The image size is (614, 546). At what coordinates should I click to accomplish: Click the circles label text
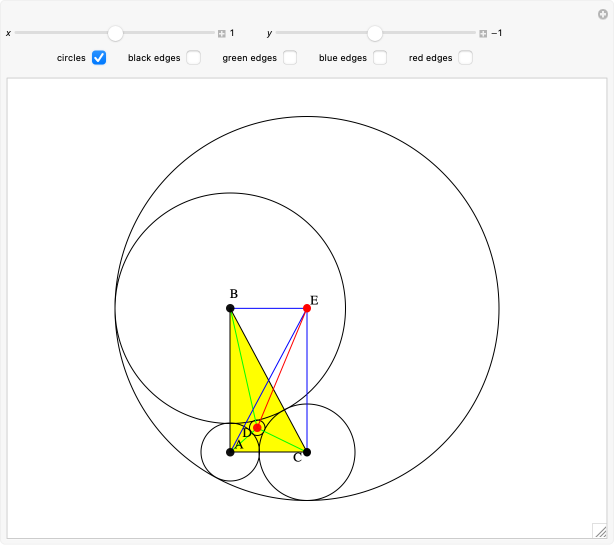click(71, 58)
